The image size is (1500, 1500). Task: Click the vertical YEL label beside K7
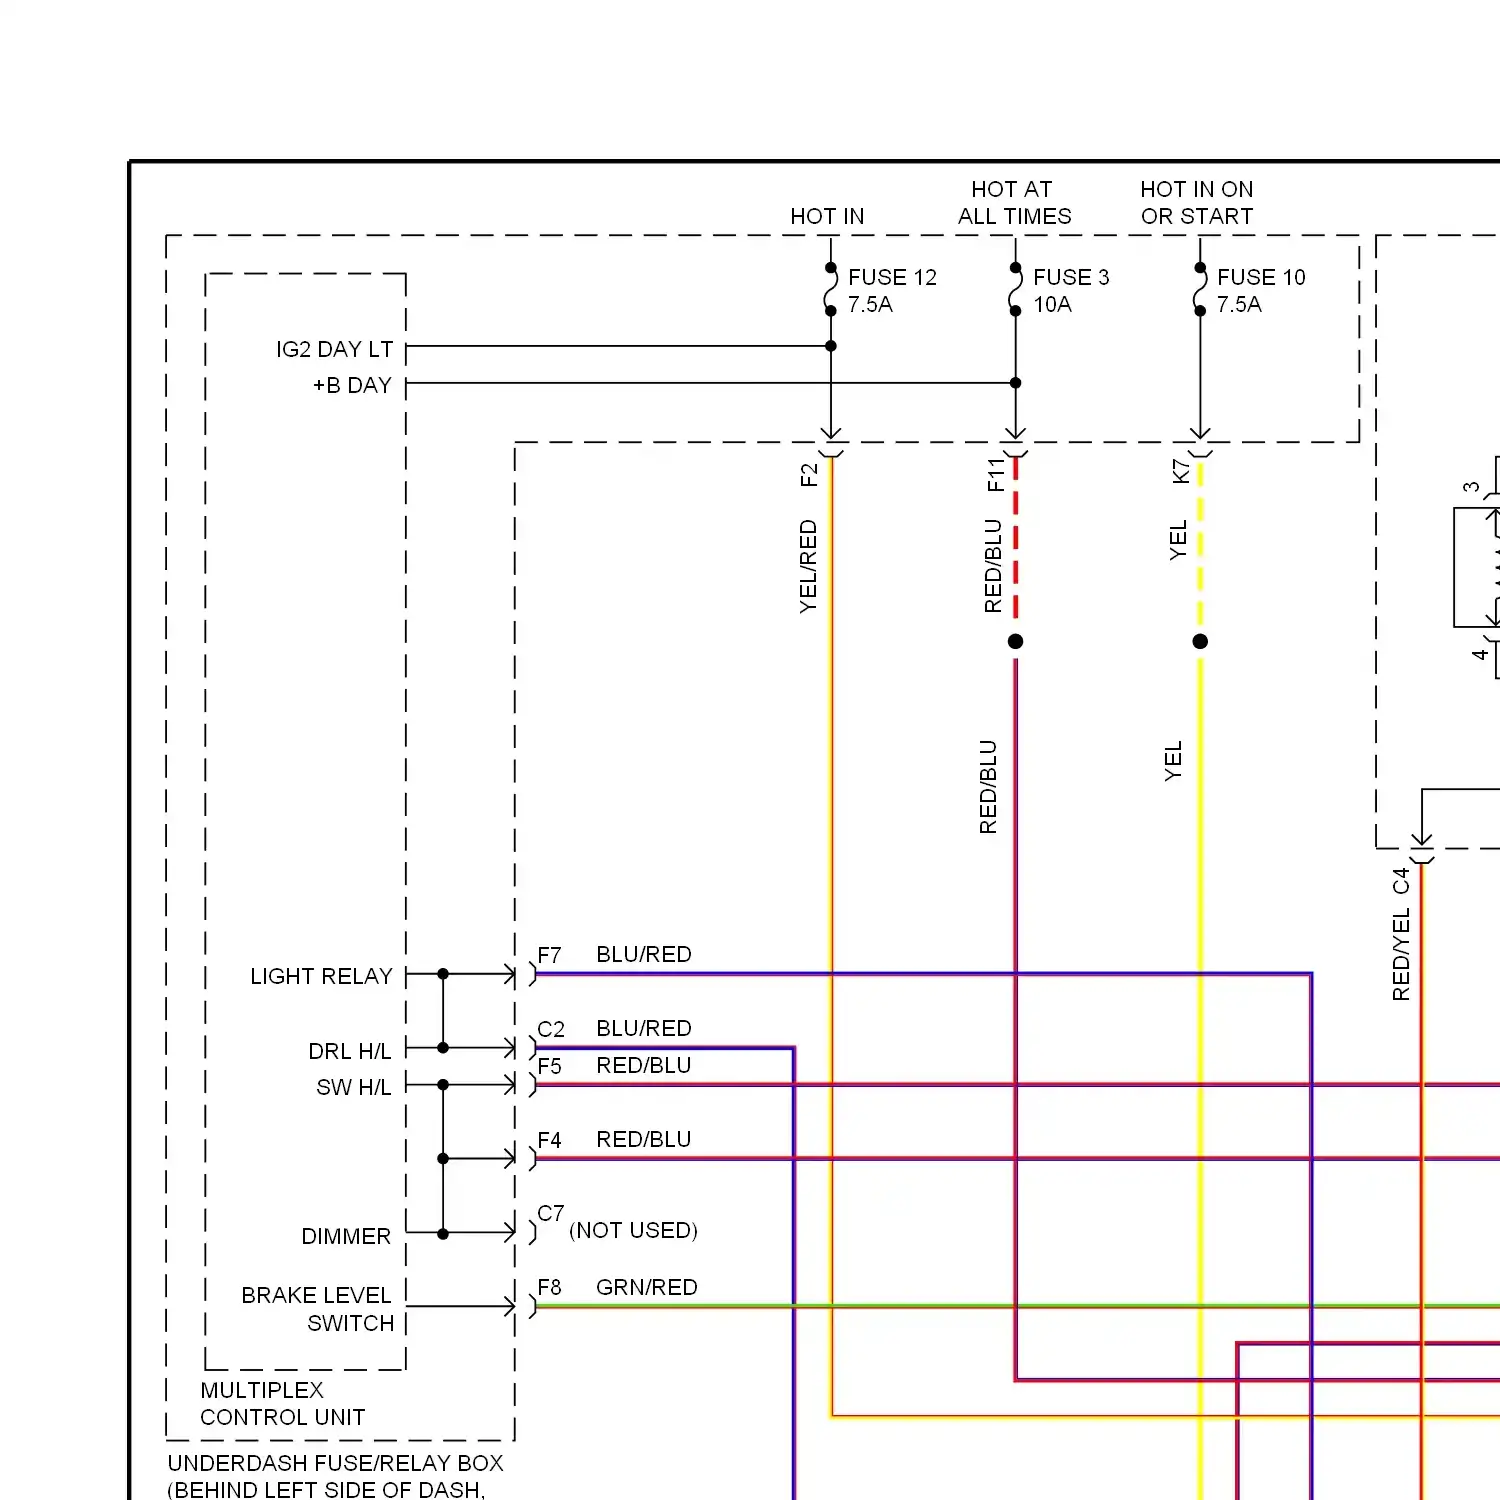coord(1179,540)
